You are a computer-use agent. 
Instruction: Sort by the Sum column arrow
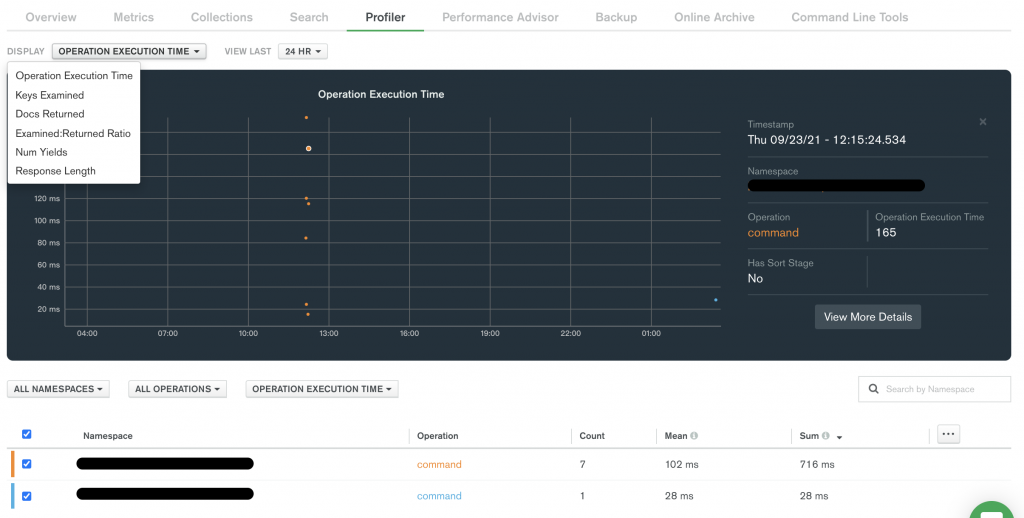839,437
